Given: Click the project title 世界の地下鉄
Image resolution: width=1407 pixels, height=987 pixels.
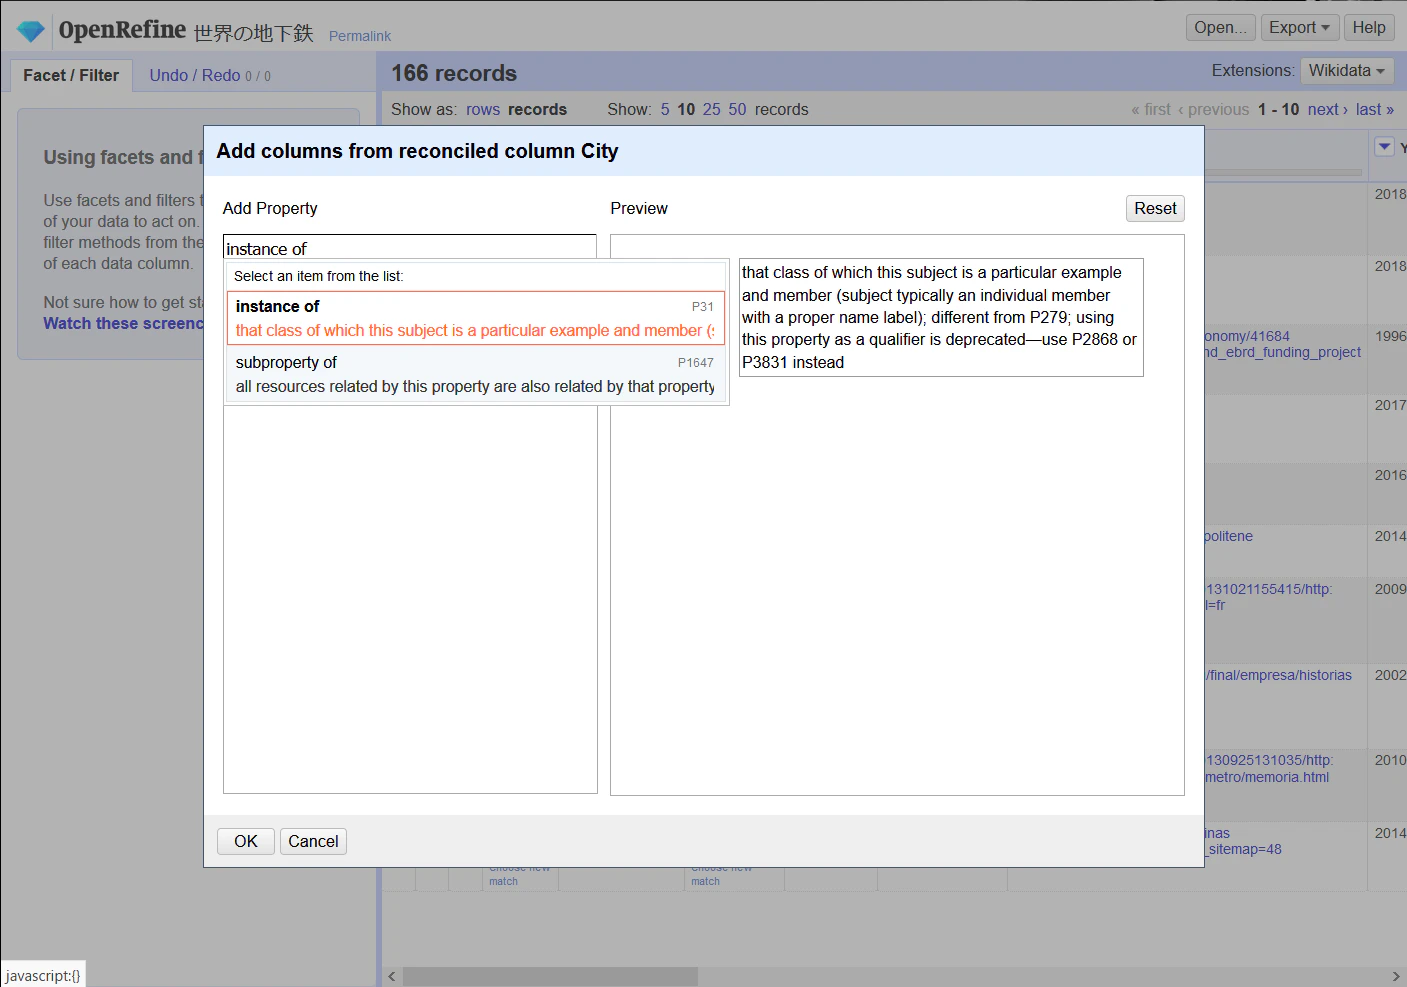Looking at the screenshot, I should pos(254,33).
